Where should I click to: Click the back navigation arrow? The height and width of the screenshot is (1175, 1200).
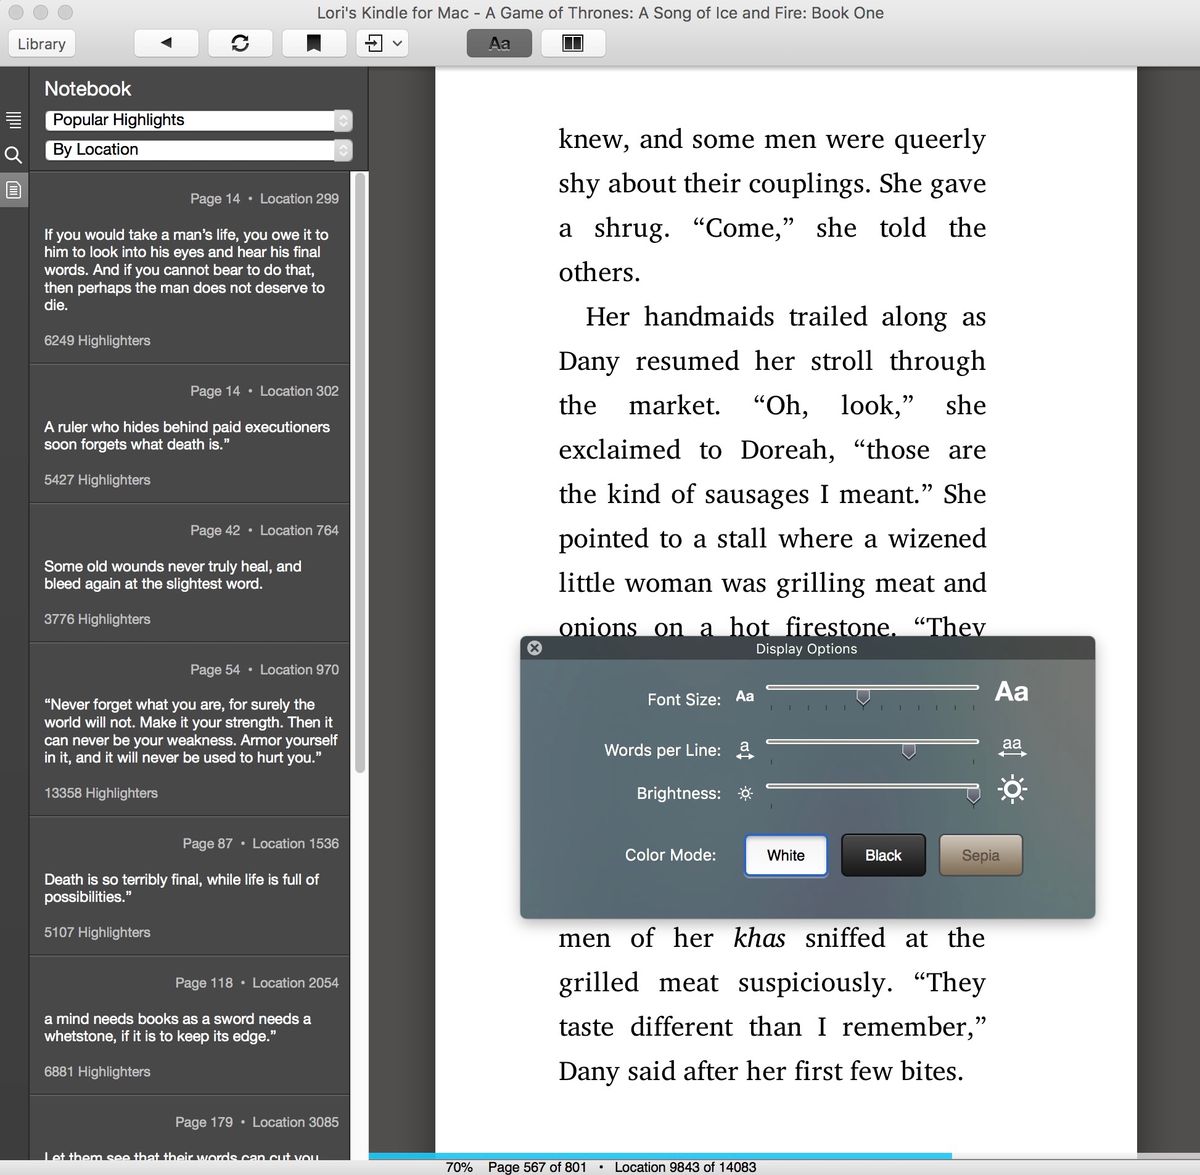(166, 43)
